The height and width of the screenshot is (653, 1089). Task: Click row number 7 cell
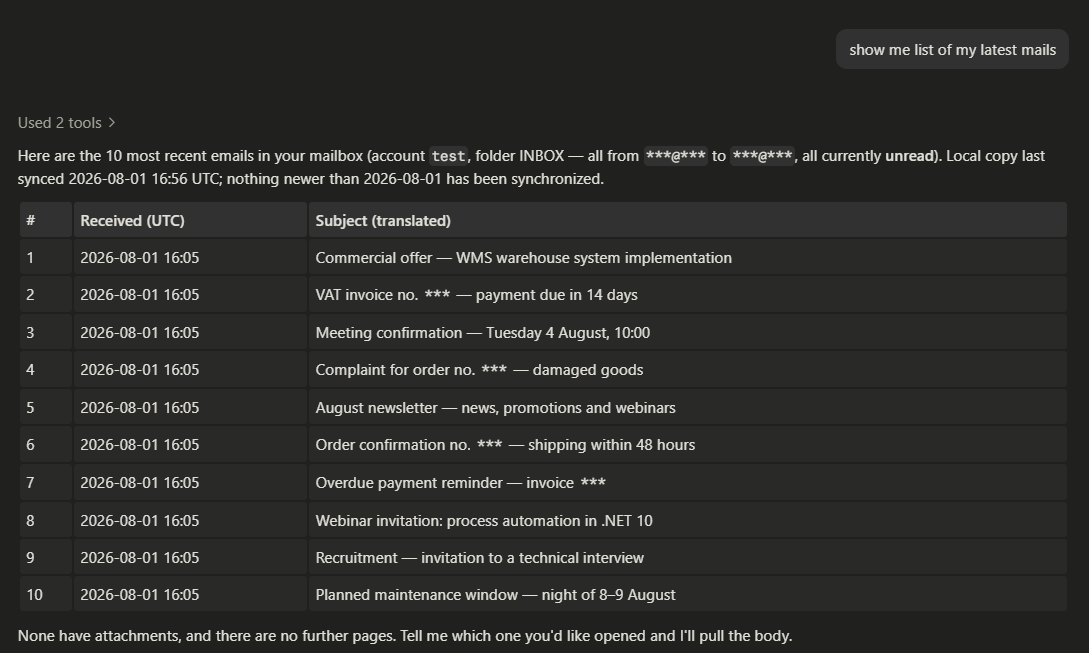pyautogui.click(x=46, y=483)
